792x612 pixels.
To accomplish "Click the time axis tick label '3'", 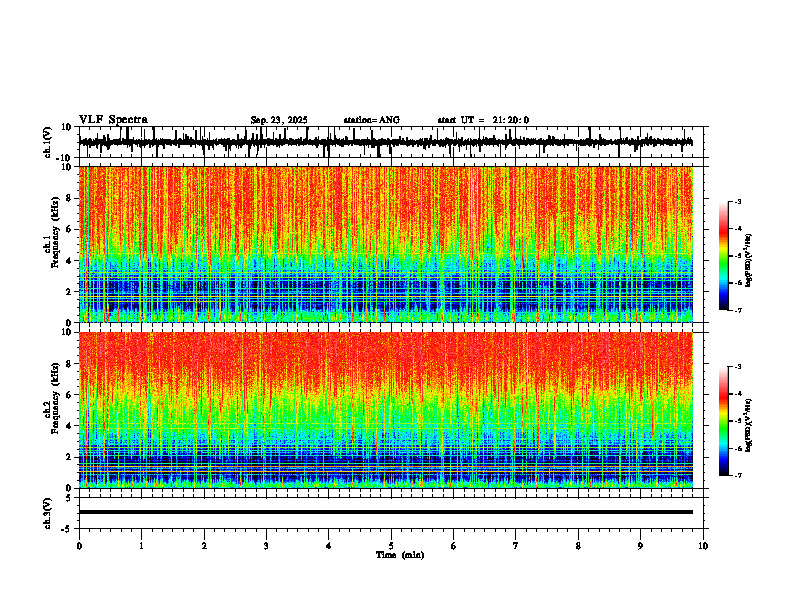I will pos(266,546).
